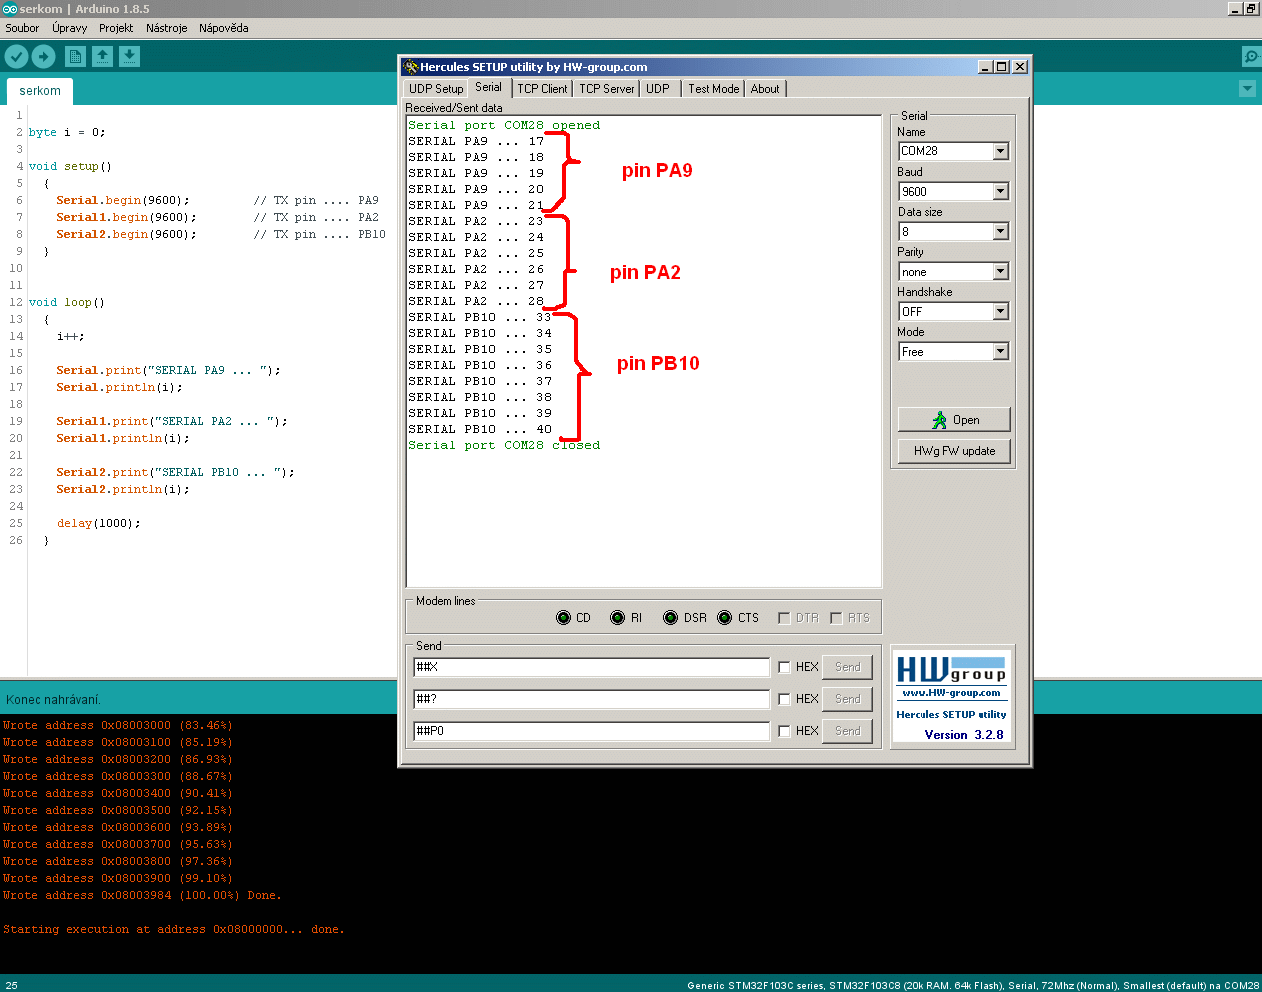Click the Arduino Upload arrow icon
The image size is (1262, 992).
click(x=44, y=57)
